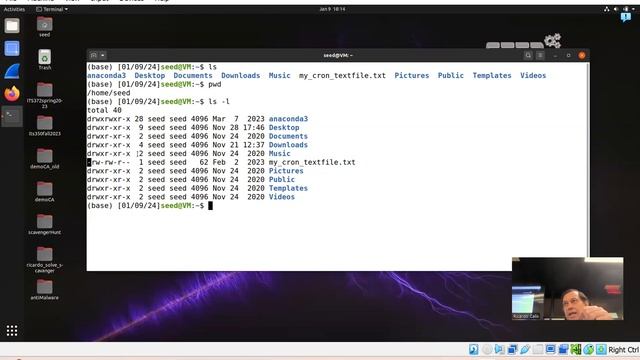Click VirtualBox USB indicator
The image size is (640, 360).
pyautogui.click(x=524, y=349)
